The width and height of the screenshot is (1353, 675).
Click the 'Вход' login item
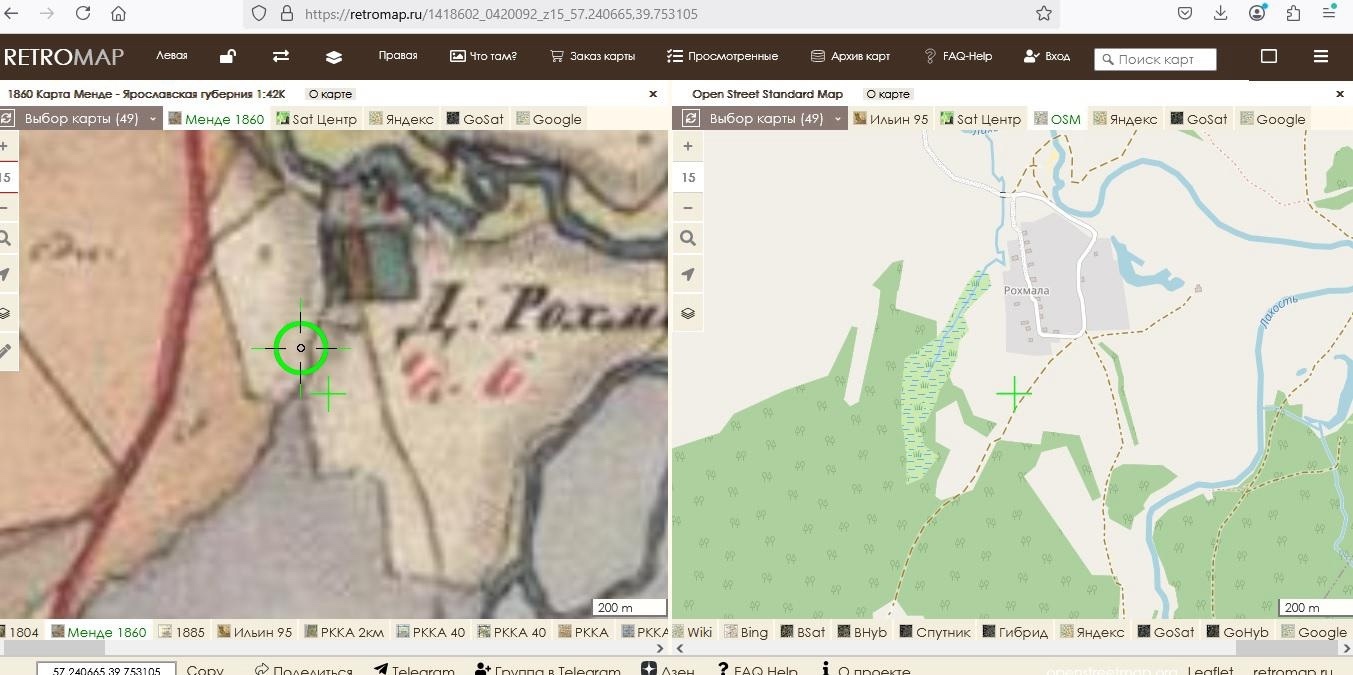click(x=1047, y=56)
